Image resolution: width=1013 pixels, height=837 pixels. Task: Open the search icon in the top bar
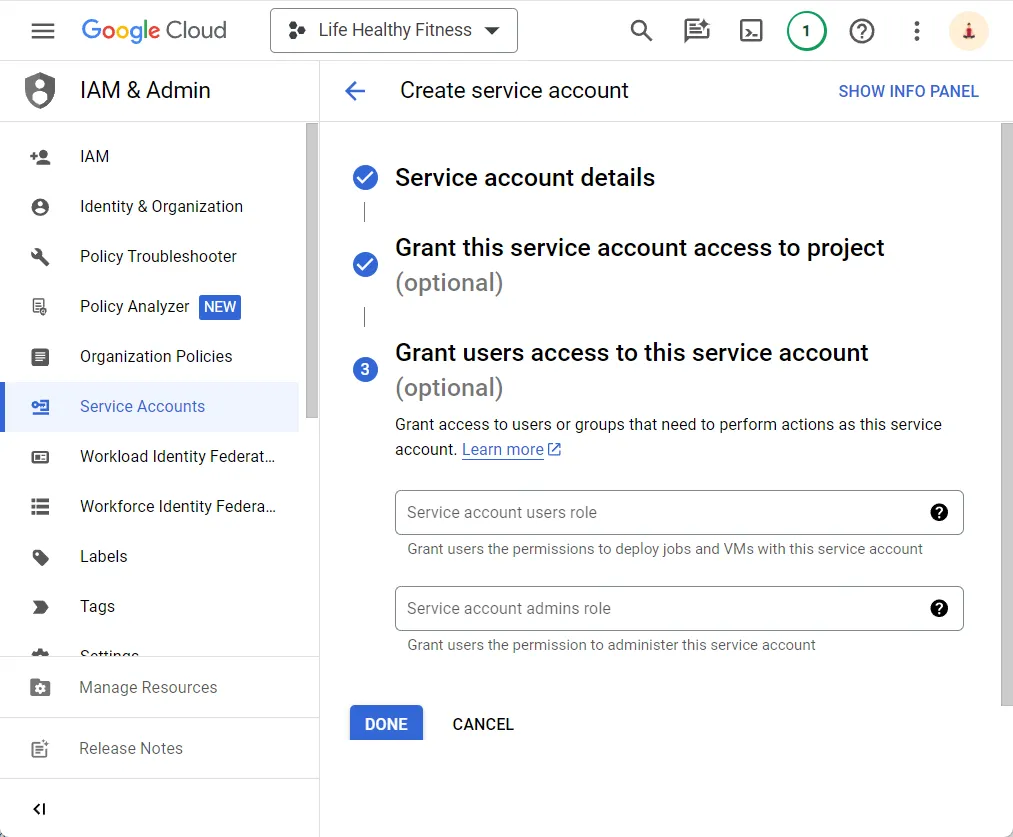[641, 30]
